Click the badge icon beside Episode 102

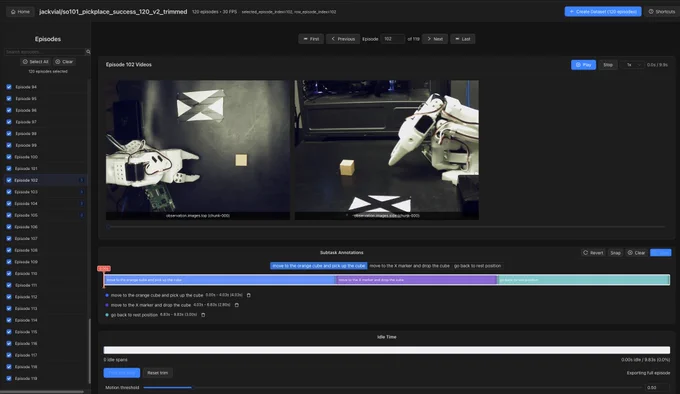pyautogui.click(x=82, y=180)
